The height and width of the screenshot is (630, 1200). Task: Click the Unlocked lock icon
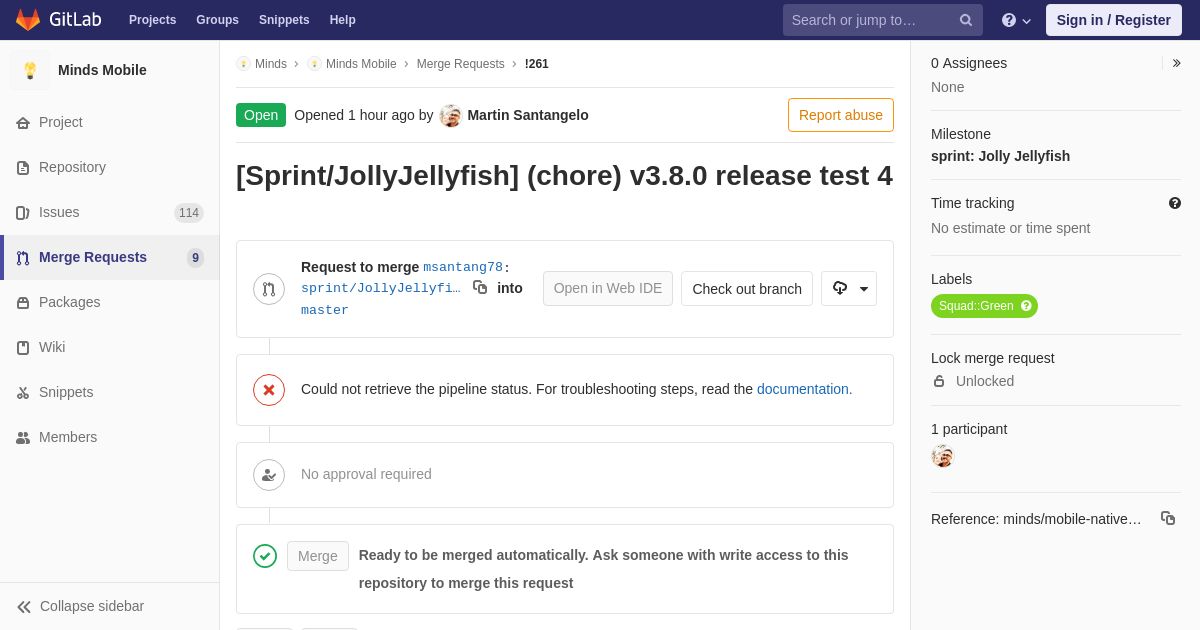pyautogui.click(x=939, y=381)
